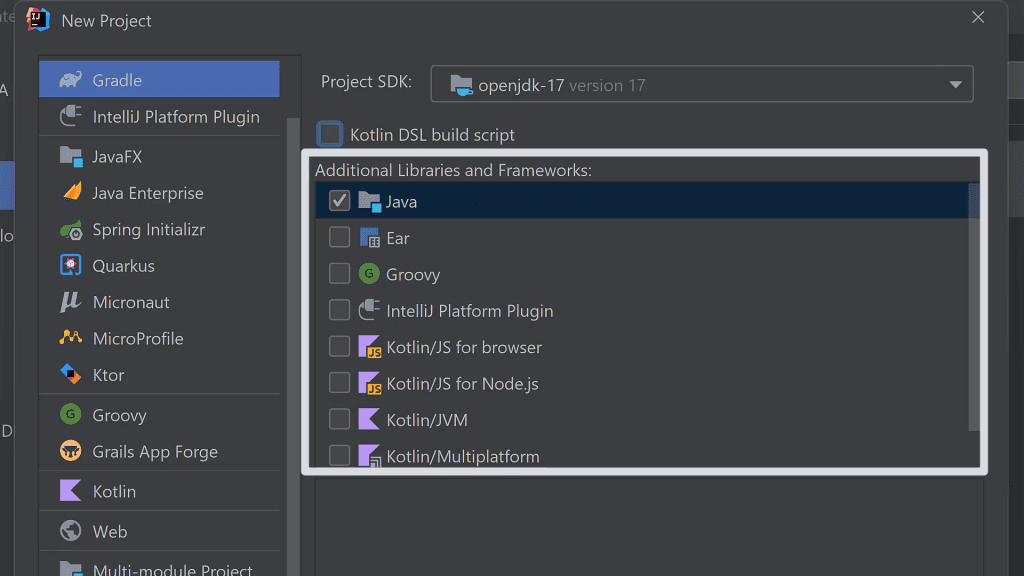
Task: Select the Gradle project generator icon
Action: (x=70, y=78)
